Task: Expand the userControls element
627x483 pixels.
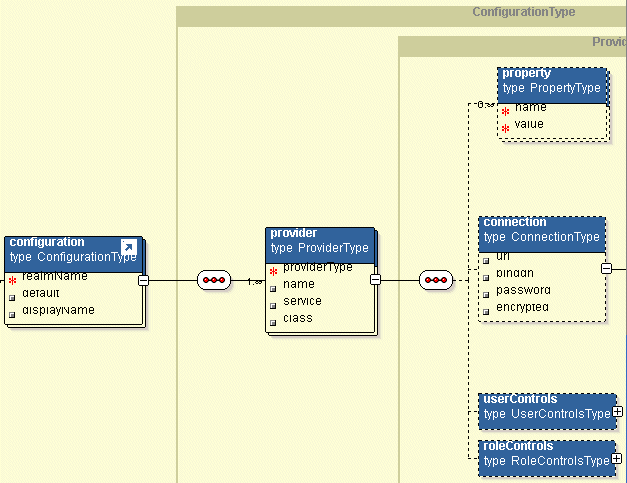Action: point(617,411)
